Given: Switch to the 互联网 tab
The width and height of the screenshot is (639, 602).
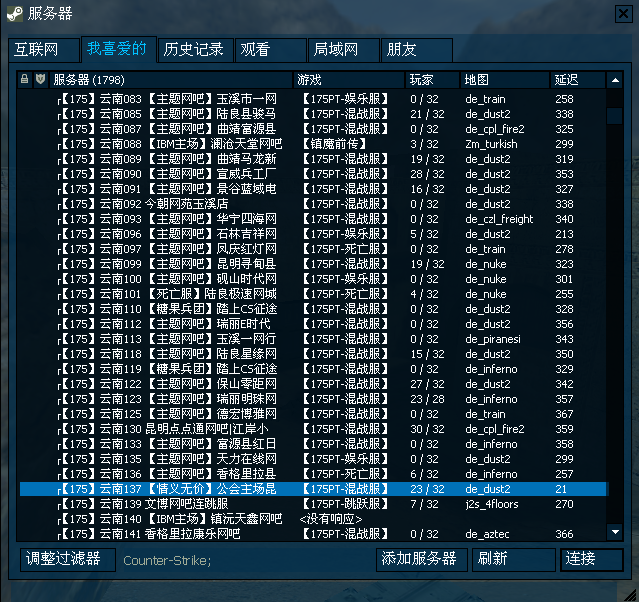Looking at the screenshot, I should [44, 50].
